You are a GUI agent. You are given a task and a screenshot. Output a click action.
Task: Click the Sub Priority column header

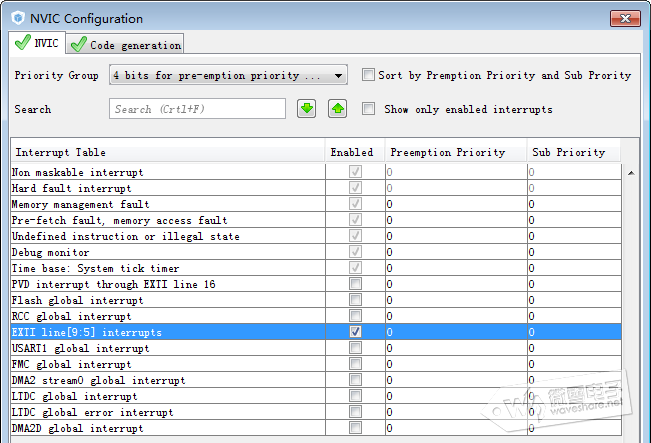coord(568,152)
